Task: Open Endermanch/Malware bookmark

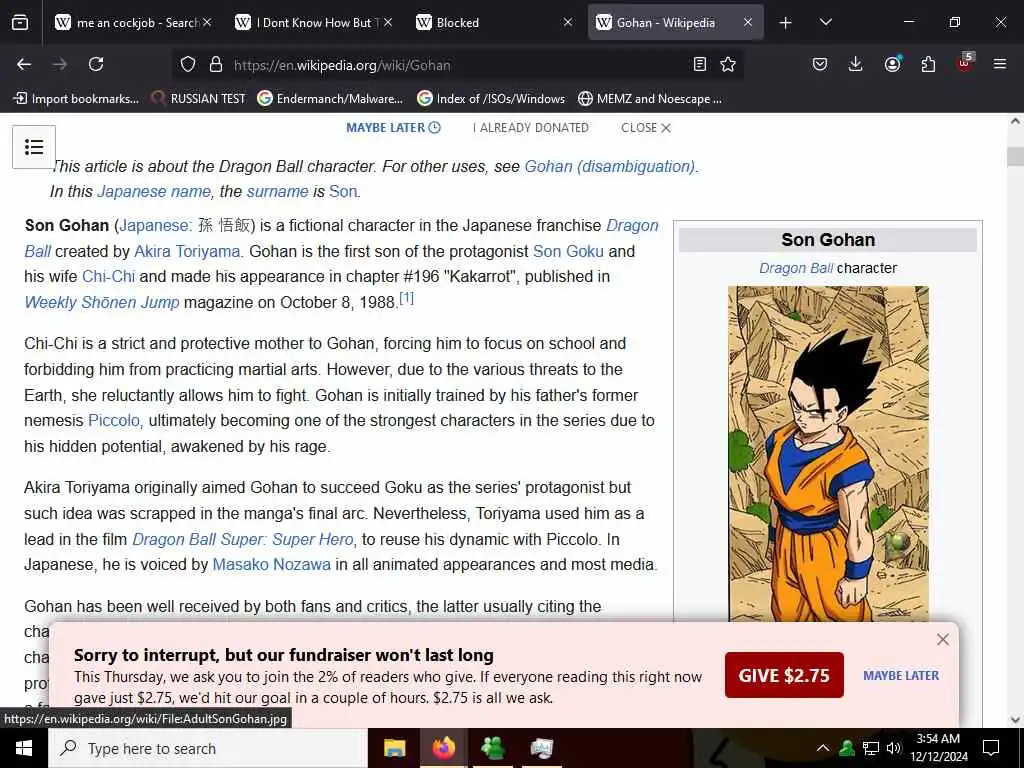Action: click(330, 99)
